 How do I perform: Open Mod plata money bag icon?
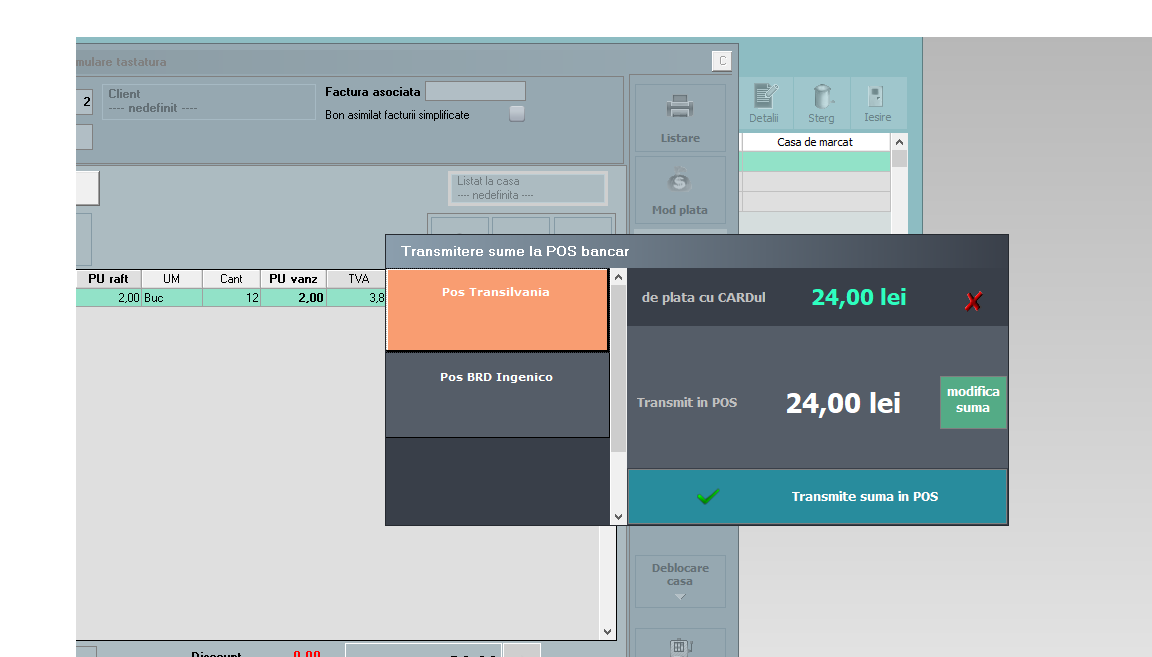click(680, 180)
